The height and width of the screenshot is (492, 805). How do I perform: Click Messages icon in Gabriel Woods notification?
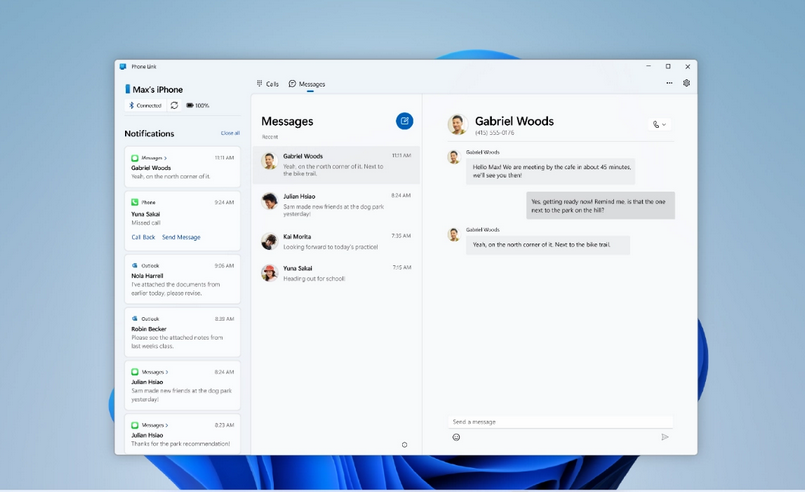point(135,158)
